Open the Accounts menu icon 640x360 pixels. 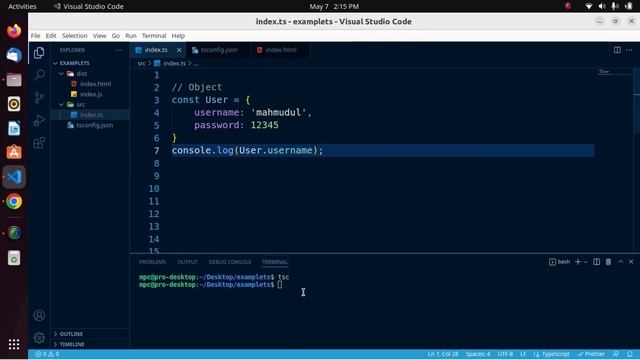coord(39,315)
